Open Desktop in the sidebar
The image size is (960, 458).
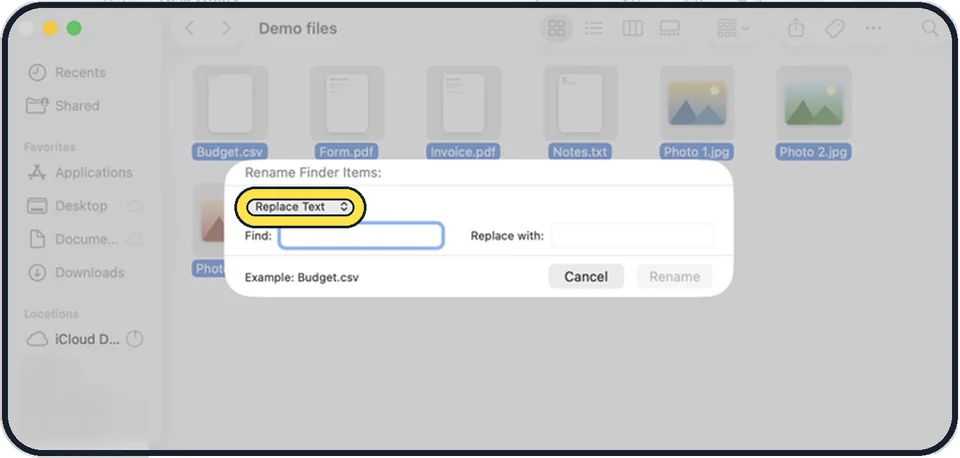(x=68, y=206)
